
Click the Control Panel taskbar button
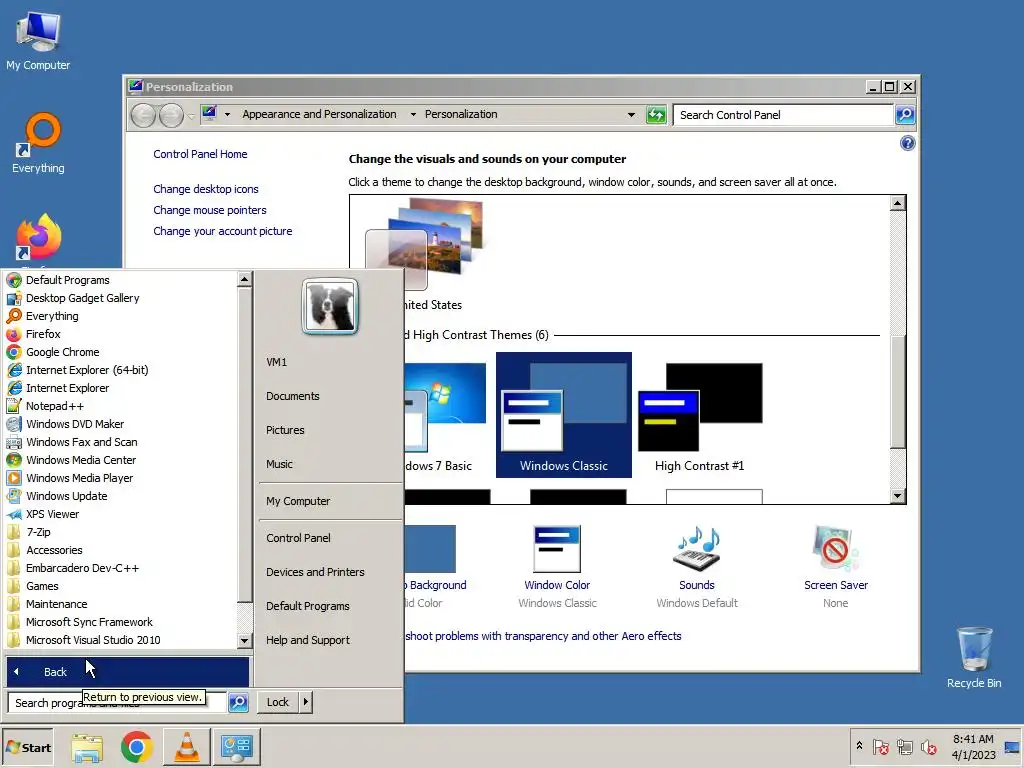point(236,747)
